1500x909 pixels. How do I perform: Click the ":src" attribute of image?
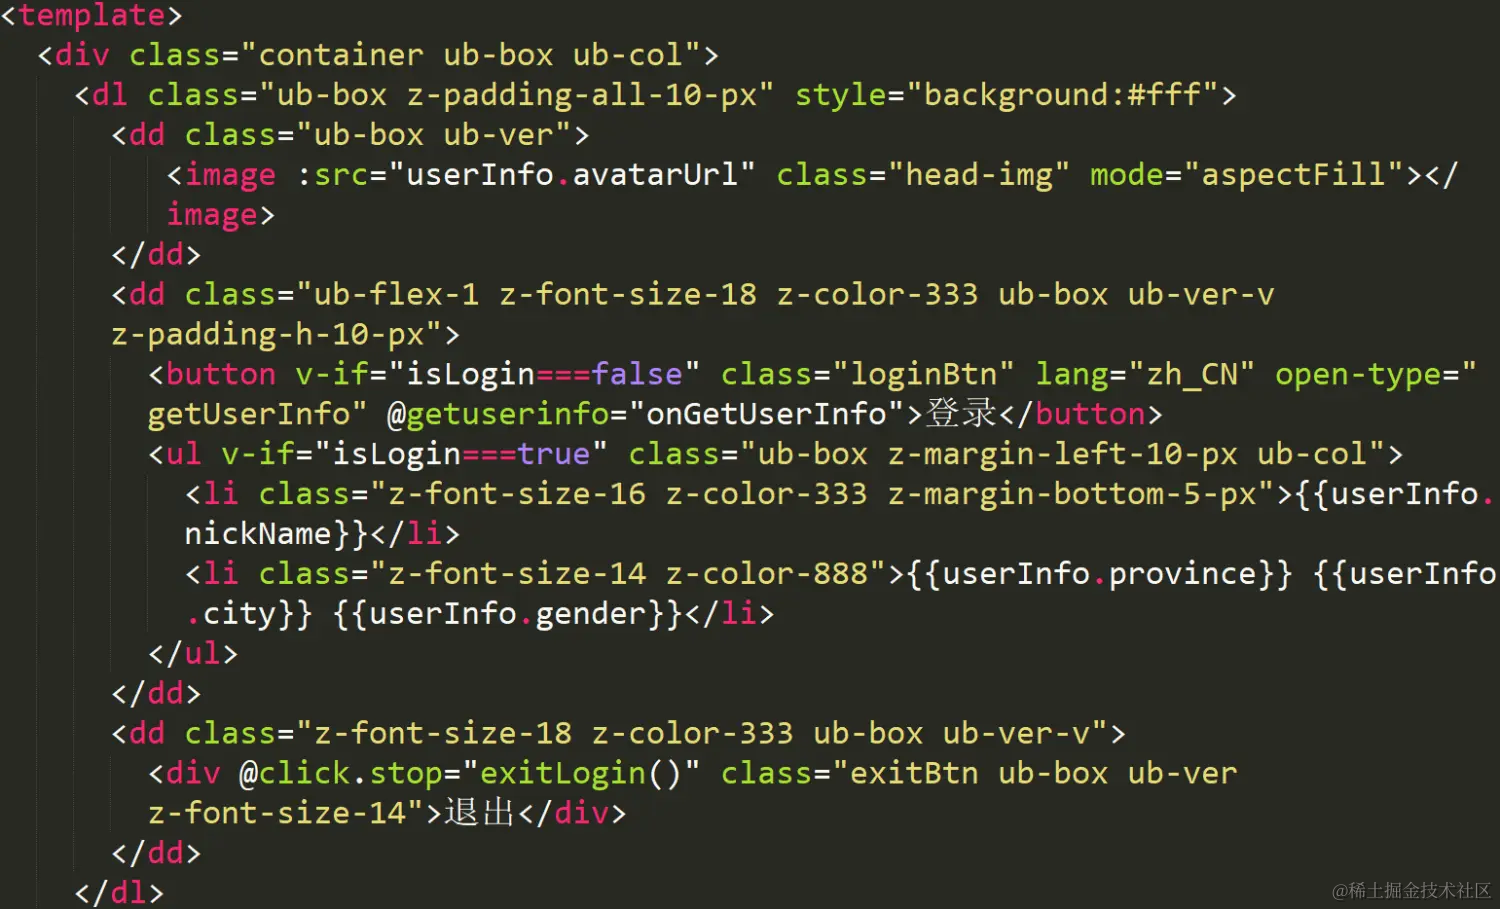pos(333,174)
